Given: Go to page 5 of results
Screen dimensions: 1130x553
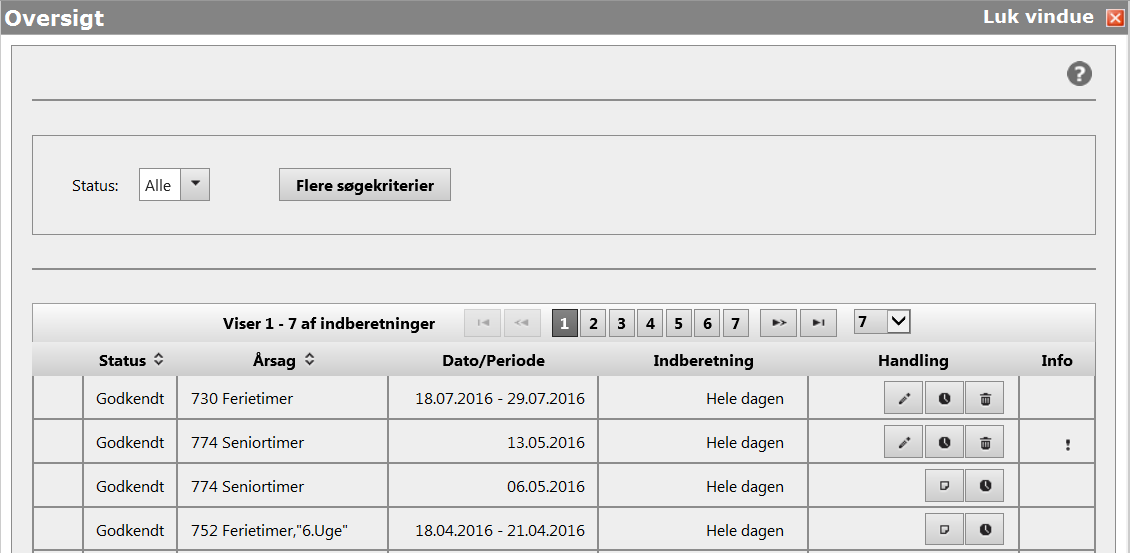Looking at the screenshot, I should [678, 323].
